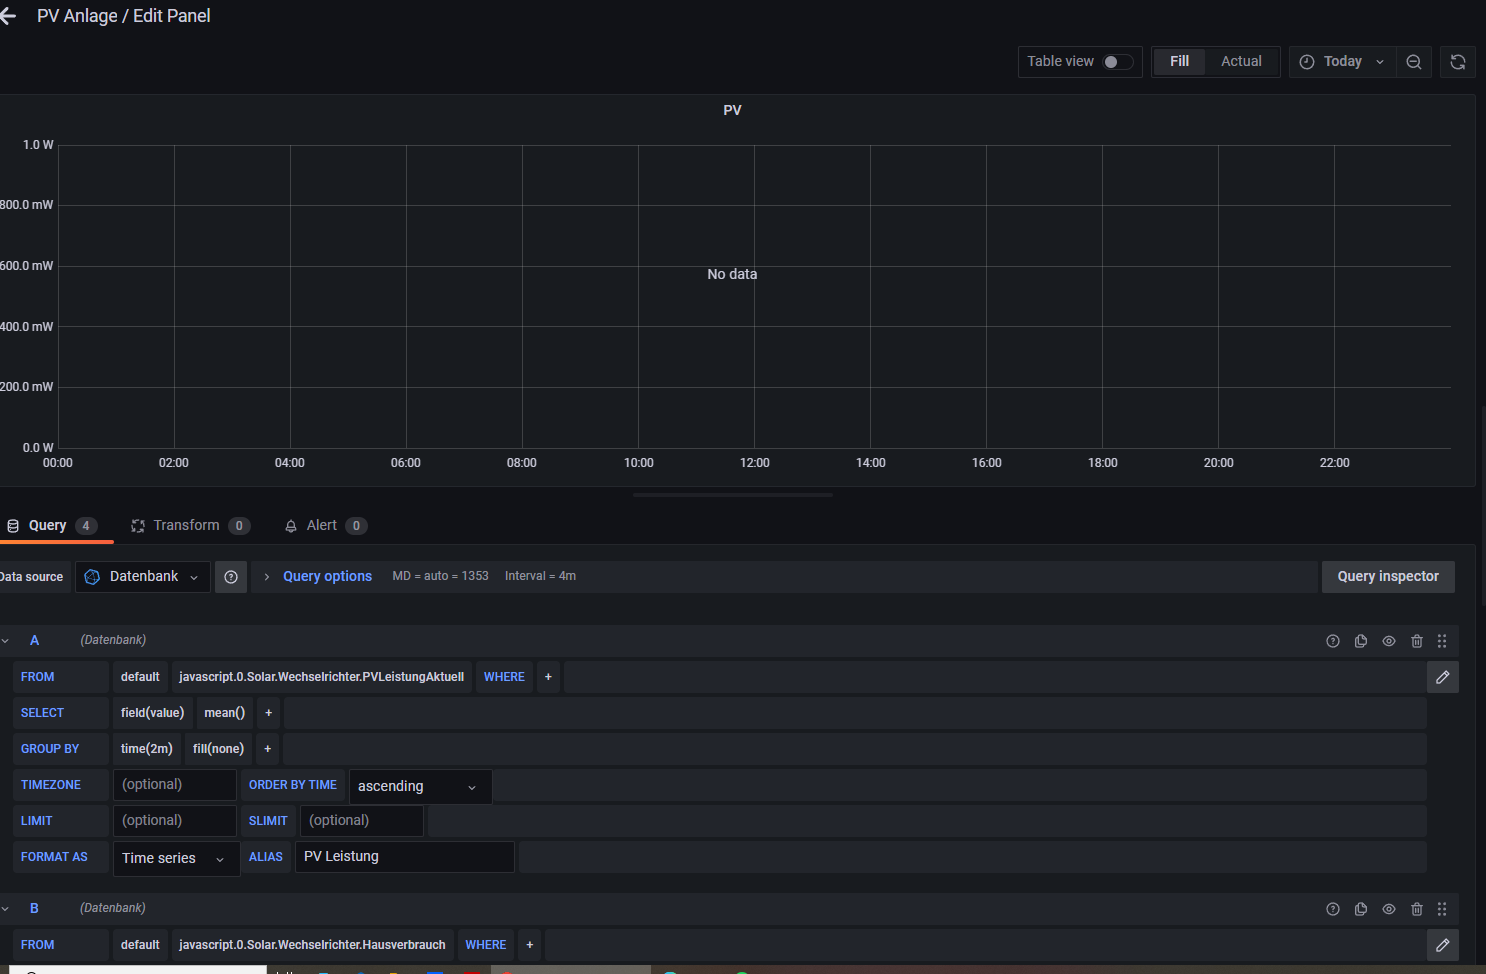Toggle the Table view switch
1486x974 pixels.
pos(1117,62)
